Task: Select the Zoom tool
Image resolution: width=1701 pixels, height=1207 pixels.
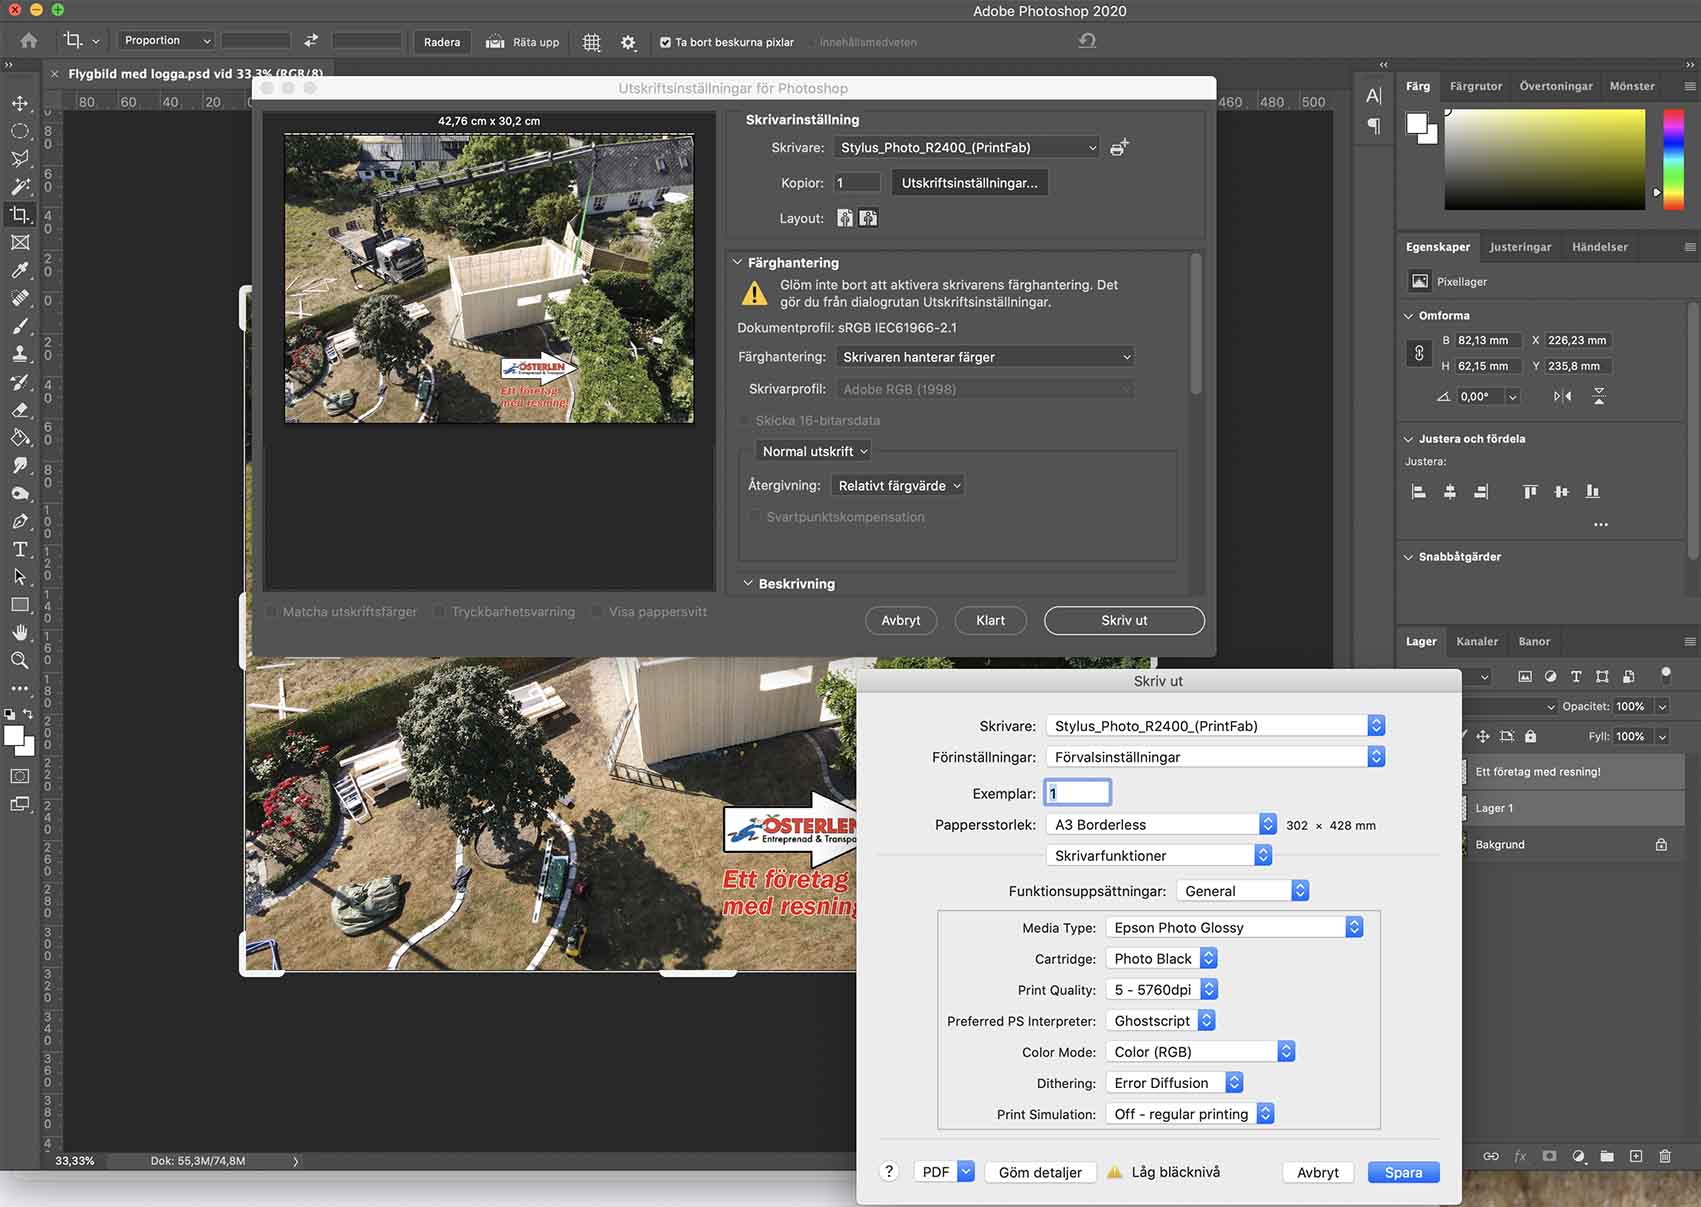Action: (20, 660)
